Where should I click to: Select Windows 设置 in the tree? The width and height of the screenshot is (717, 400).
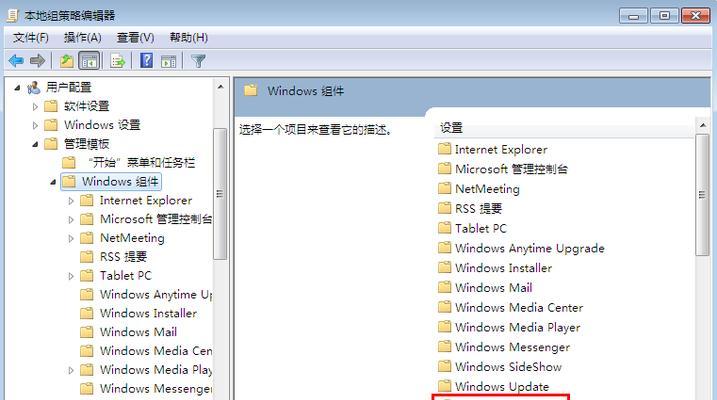click(x=102, y=125)
